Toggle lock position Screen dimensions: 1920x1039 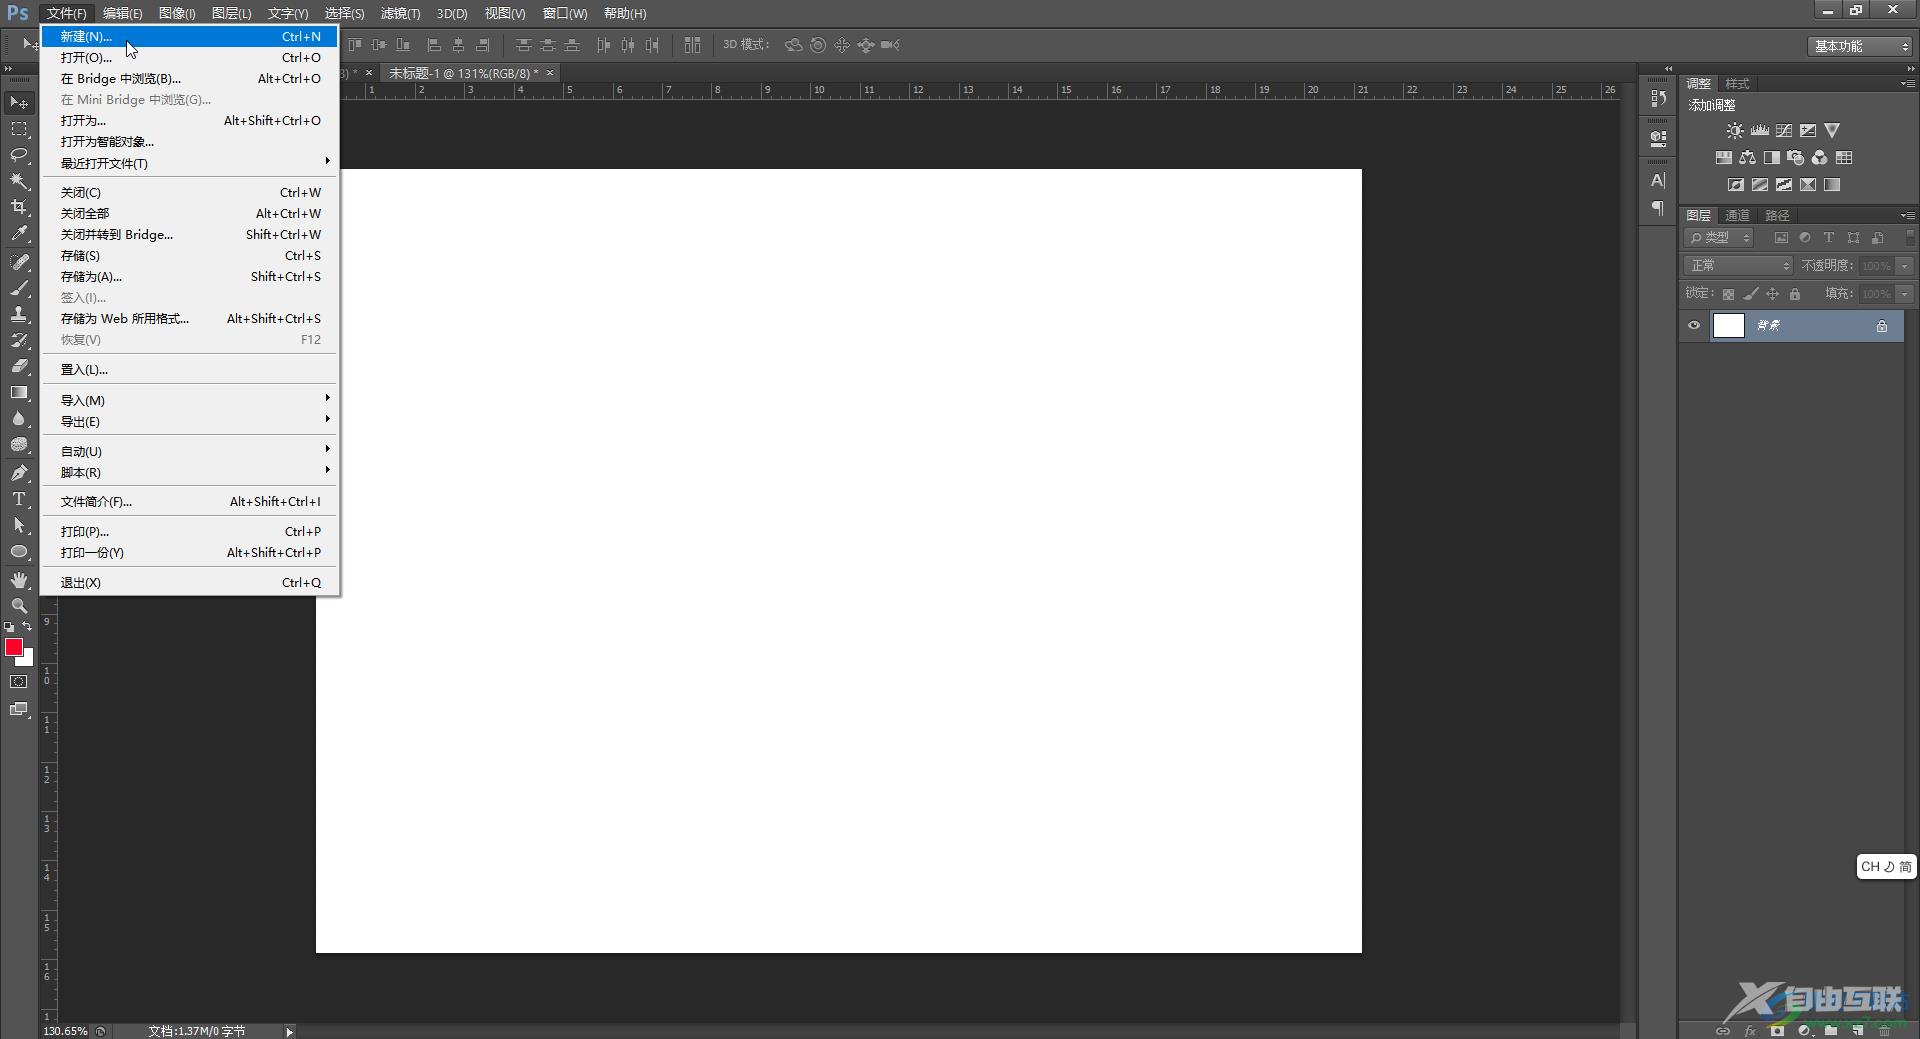[x=1772, y=294]
